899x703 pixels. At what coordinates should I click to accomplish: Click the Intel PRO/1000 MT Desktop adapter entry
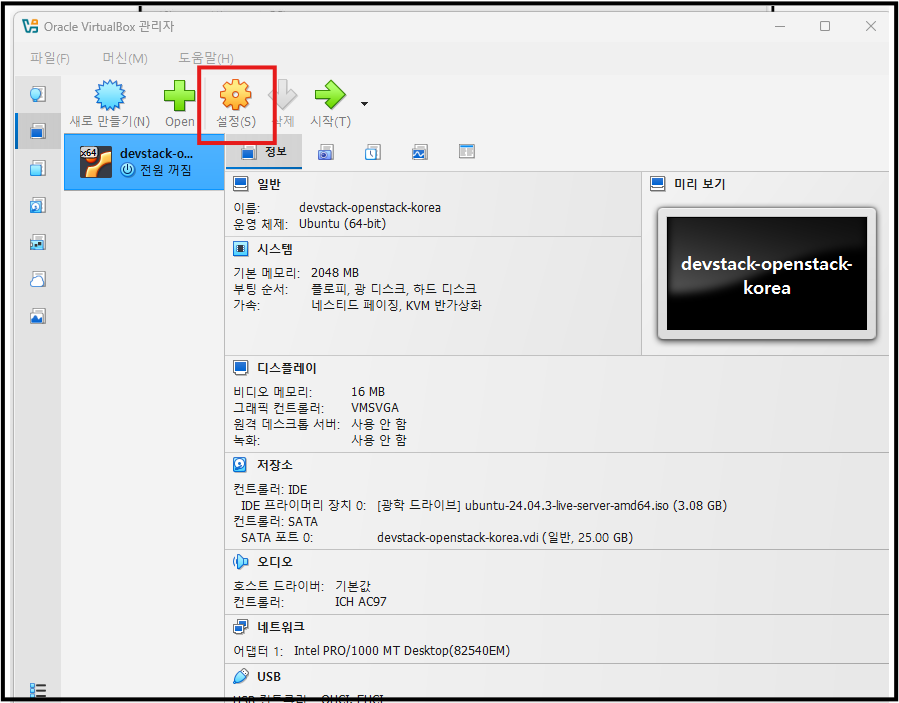coord(402,651)
